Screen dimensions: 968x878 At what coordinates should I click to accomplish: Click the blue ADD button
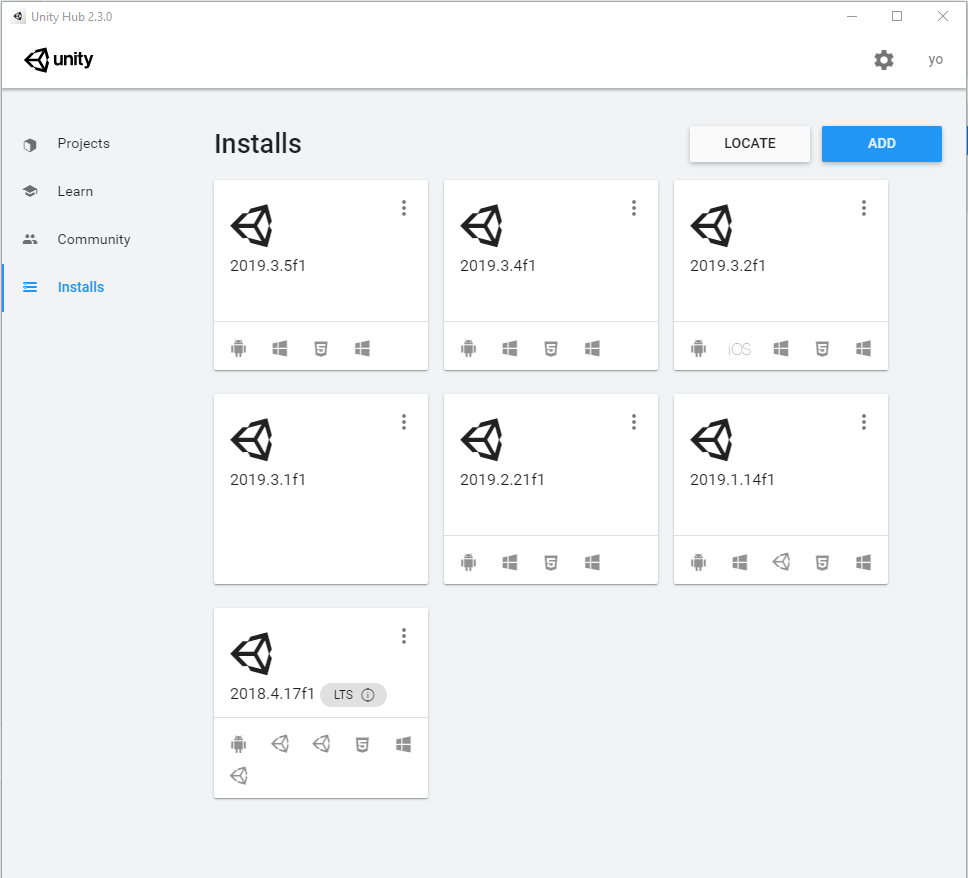click(x=882, y=143)
